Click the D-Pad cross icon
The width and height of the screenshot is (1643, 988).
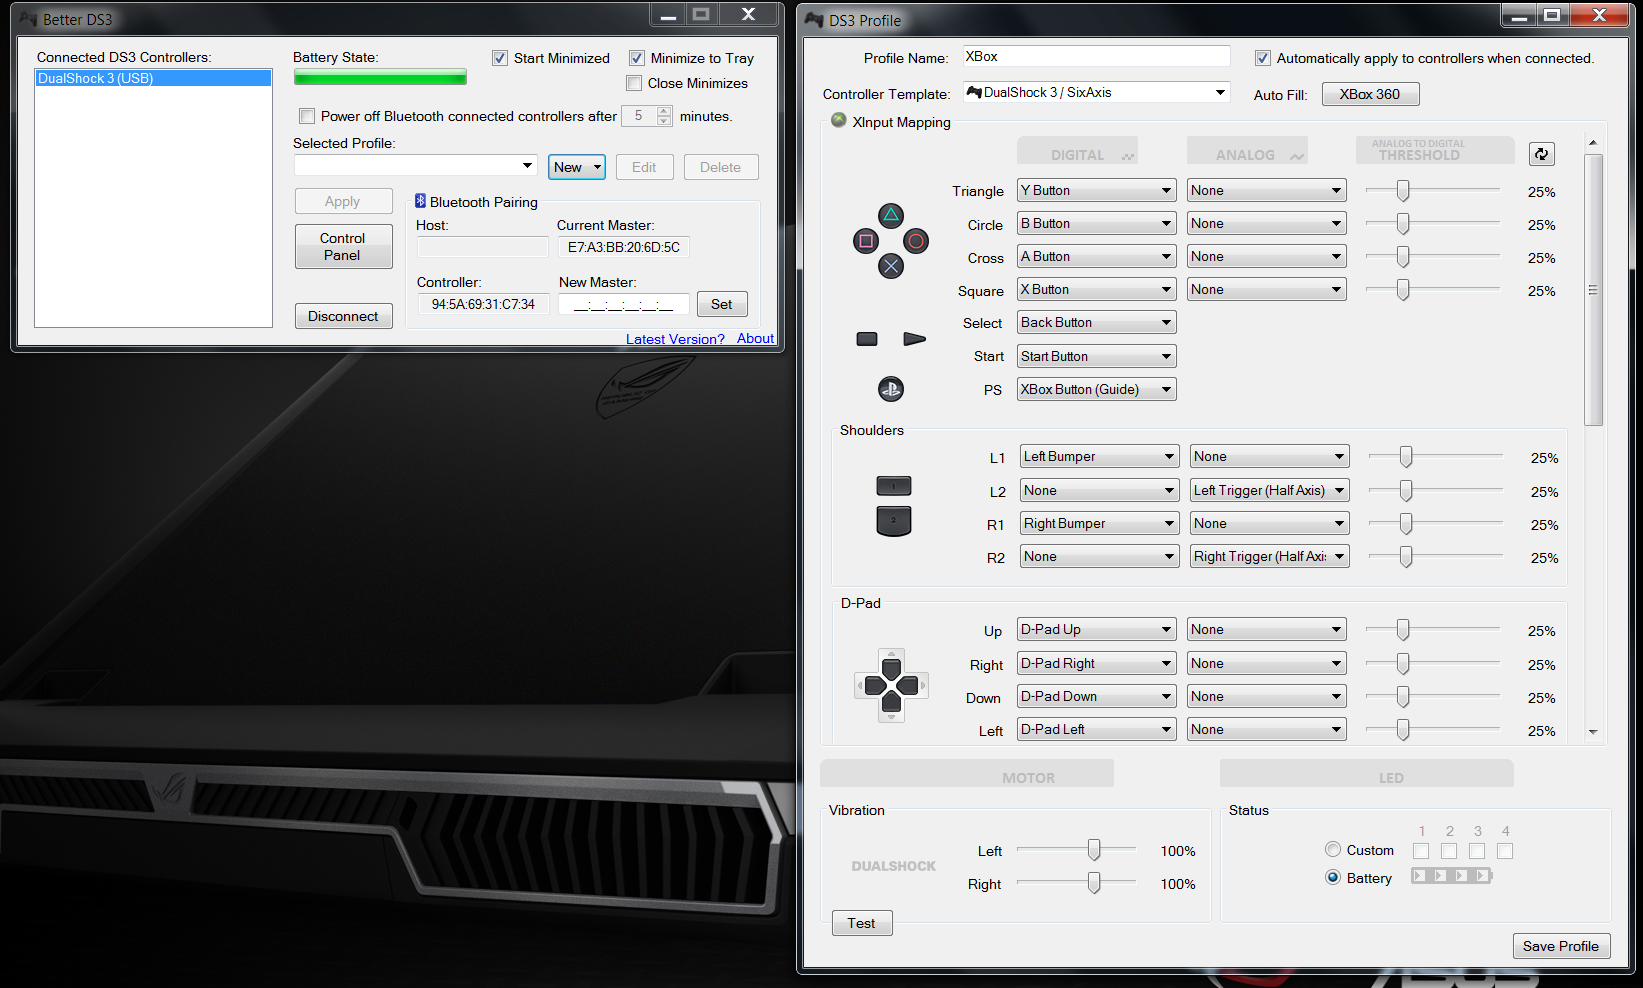891,685
